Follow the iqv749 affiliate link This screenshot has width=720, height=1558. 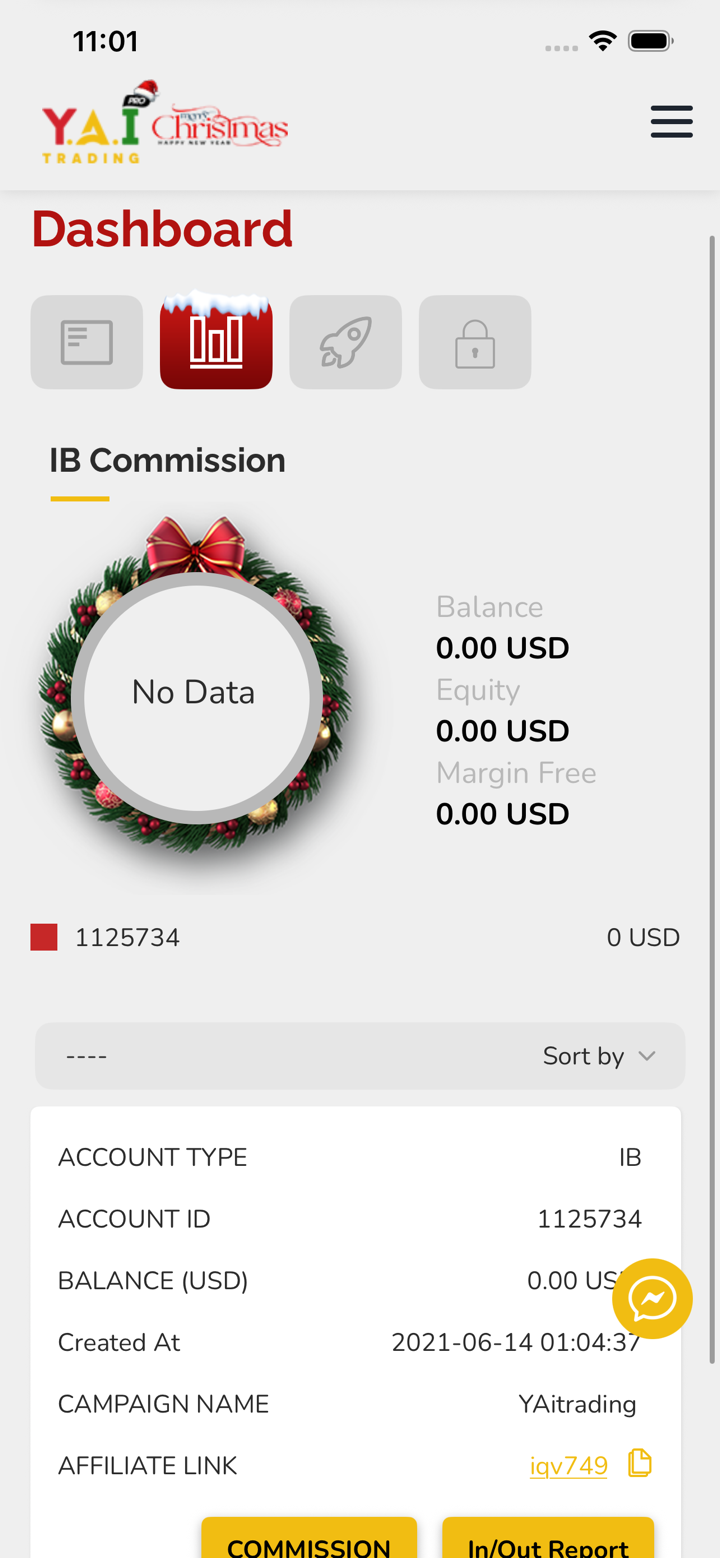[x=568, y=1466]
